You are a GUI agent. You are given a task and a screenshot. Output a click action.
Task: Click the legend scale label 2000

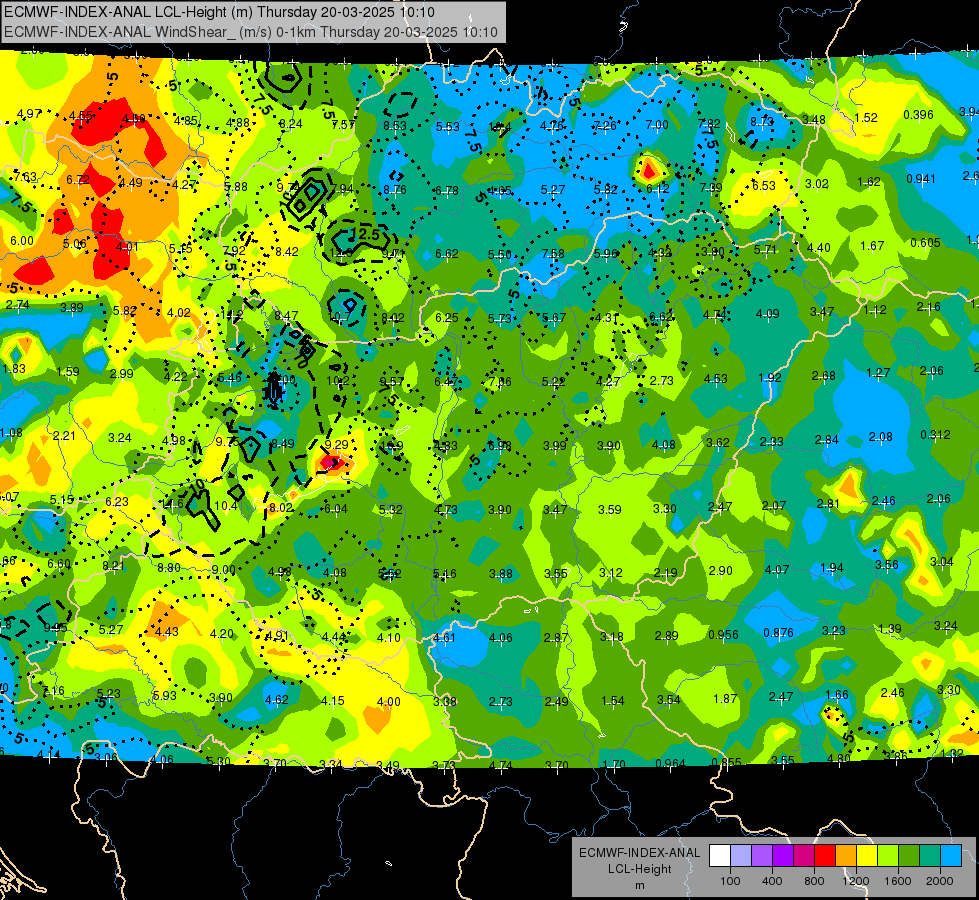pos(940,881)
